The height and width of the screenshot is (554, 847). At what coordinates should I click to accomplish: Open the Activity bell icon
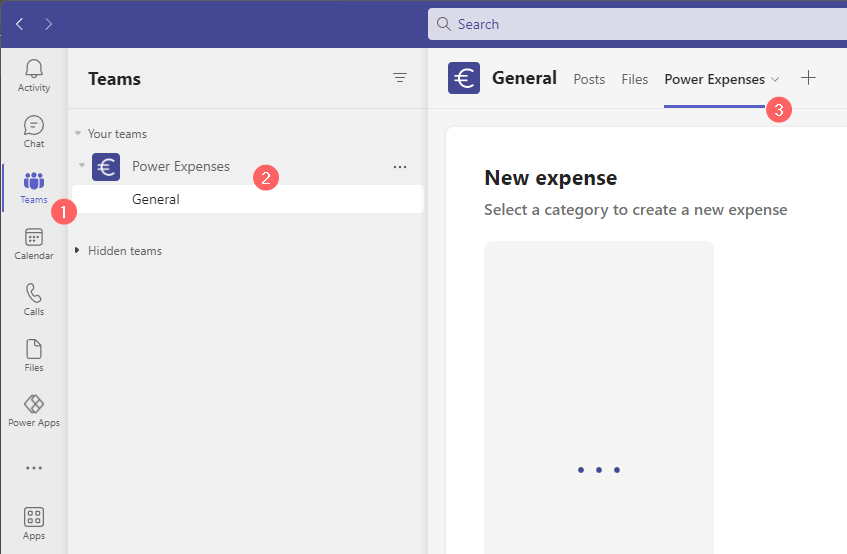pos(34,70)
